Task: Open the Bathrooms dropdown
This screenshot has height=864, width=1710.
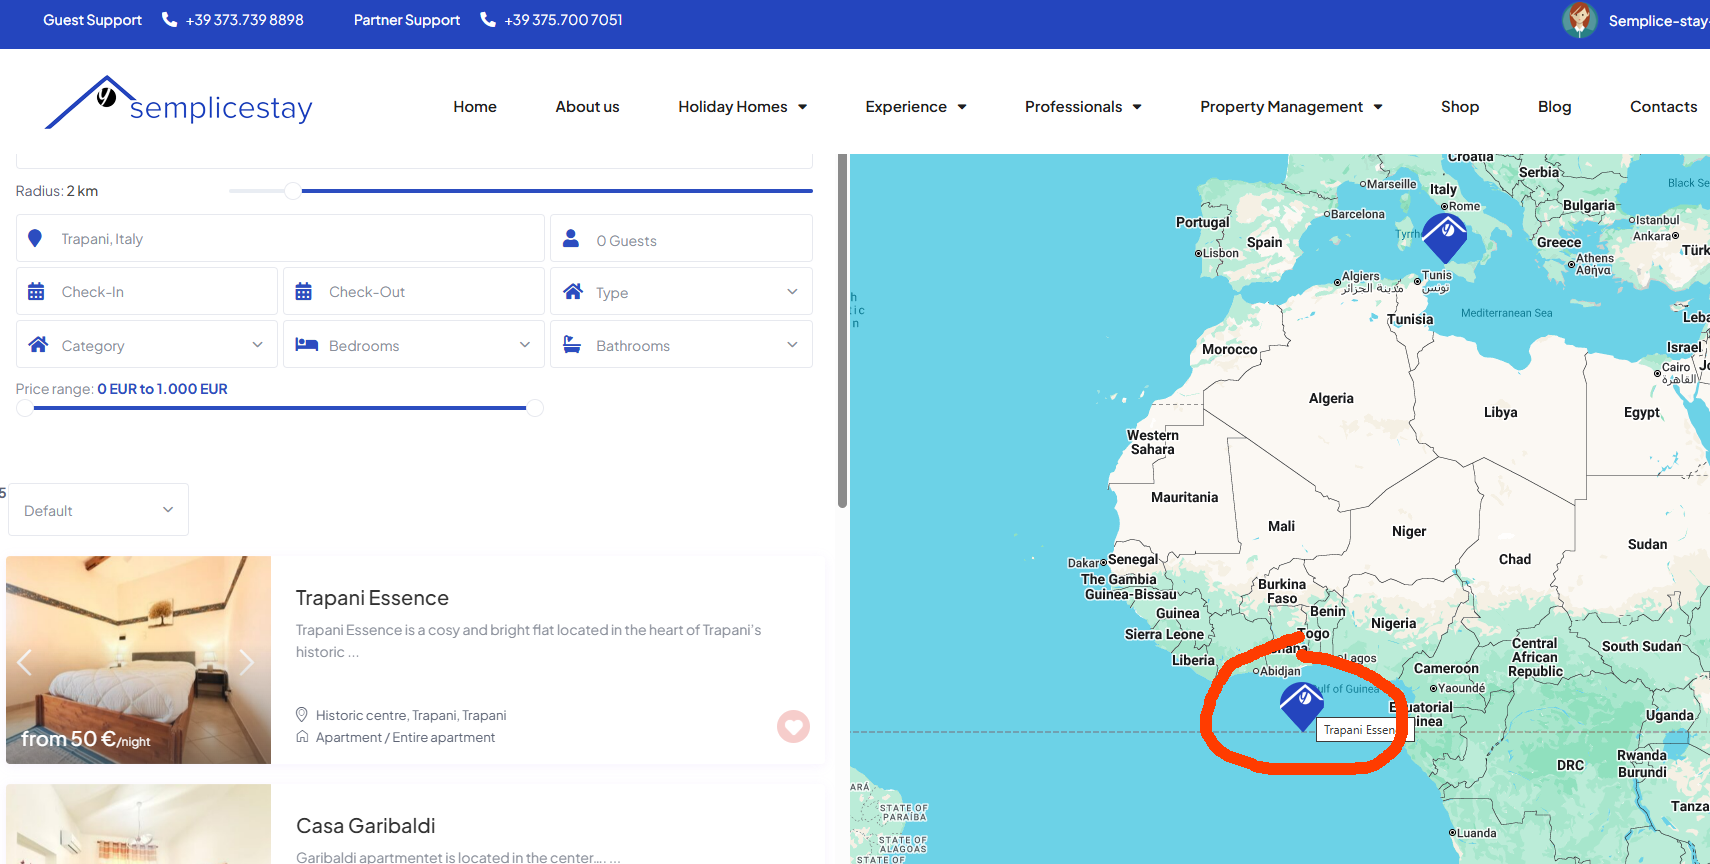Action: [681, 345]
